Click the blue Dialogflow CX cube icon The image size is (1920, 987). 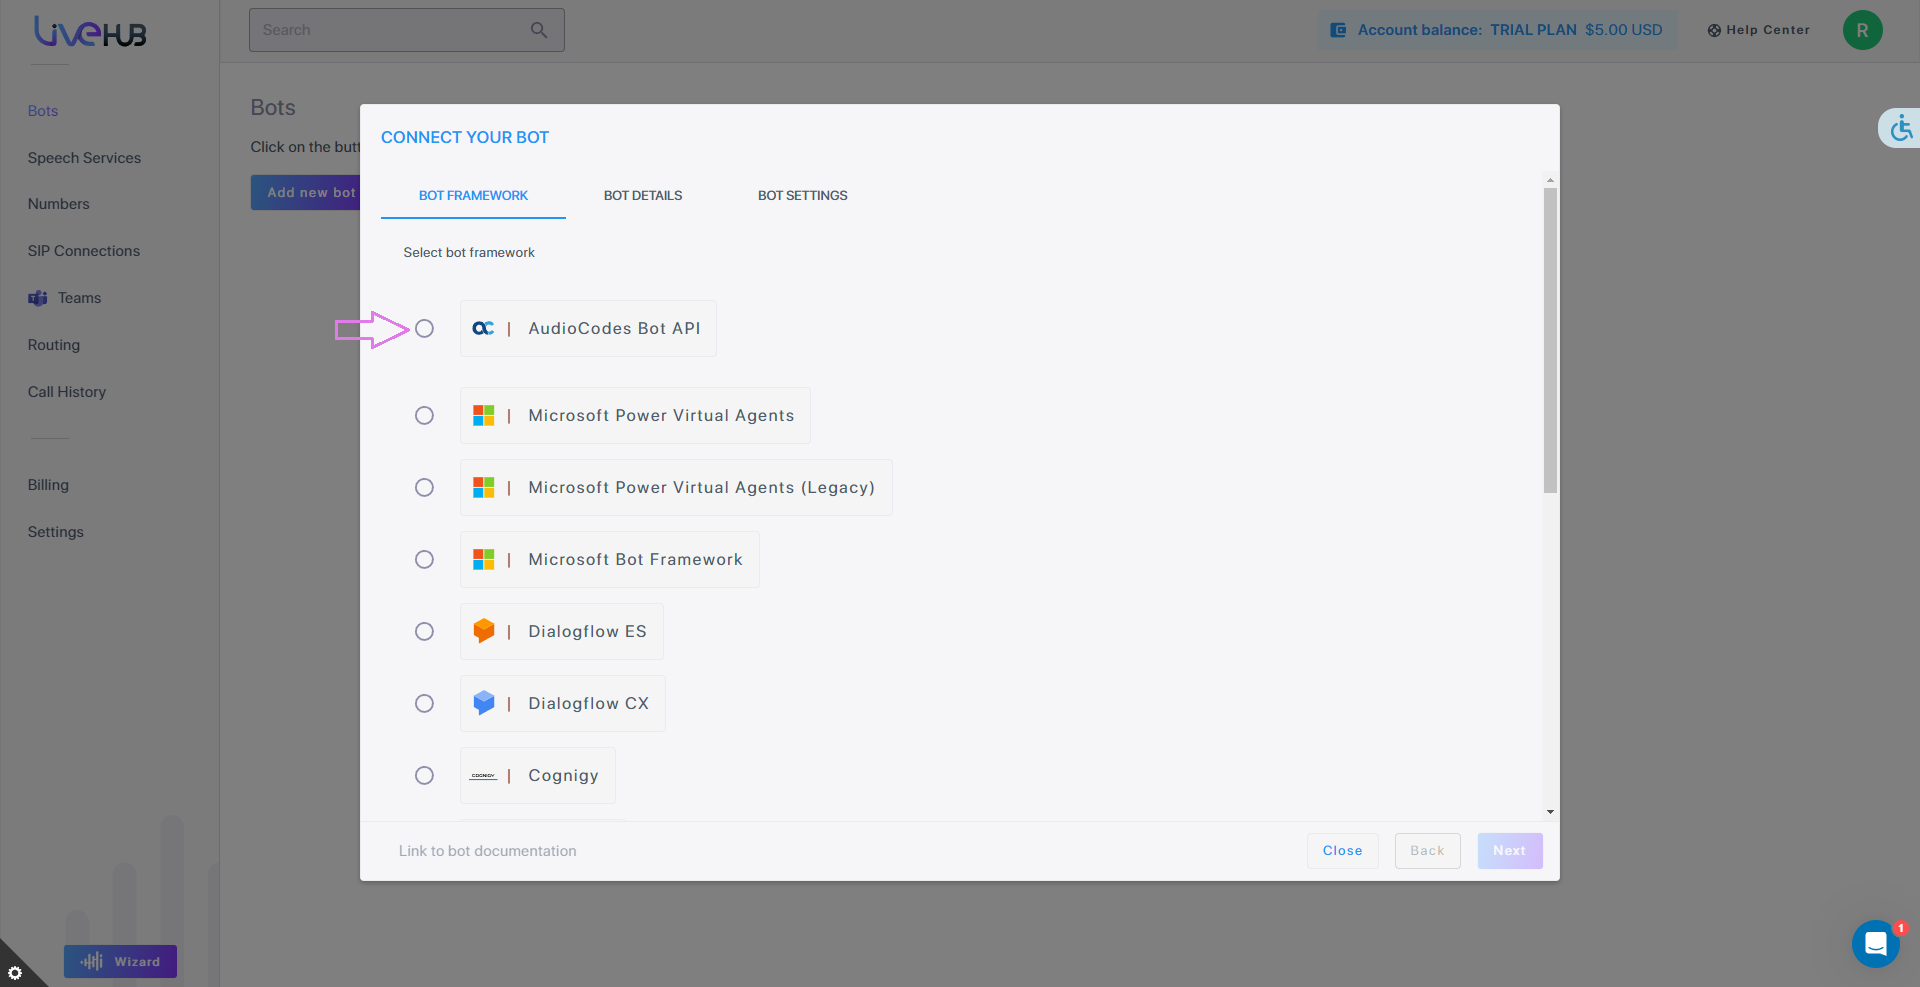(x=484, y=702)
